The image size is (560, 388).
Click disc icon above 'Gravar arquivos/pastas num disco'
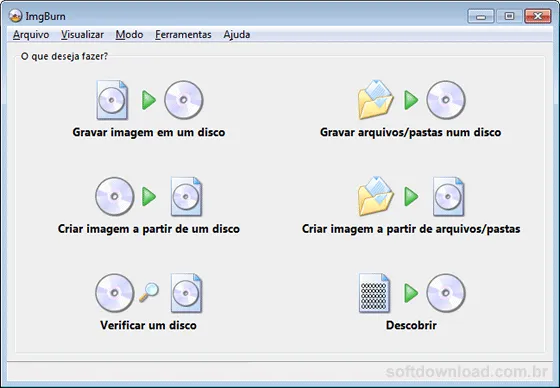(446, 100)
